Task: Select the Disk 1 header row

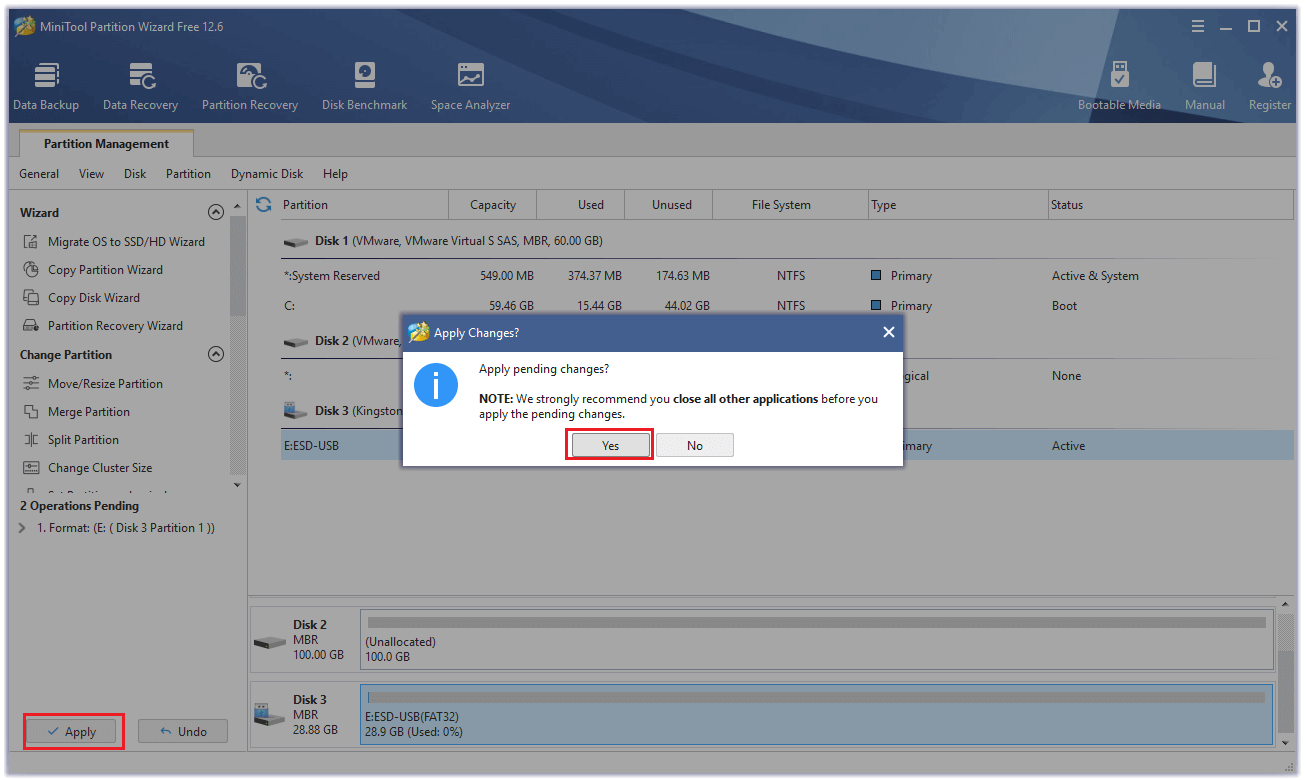Action: 787,241
